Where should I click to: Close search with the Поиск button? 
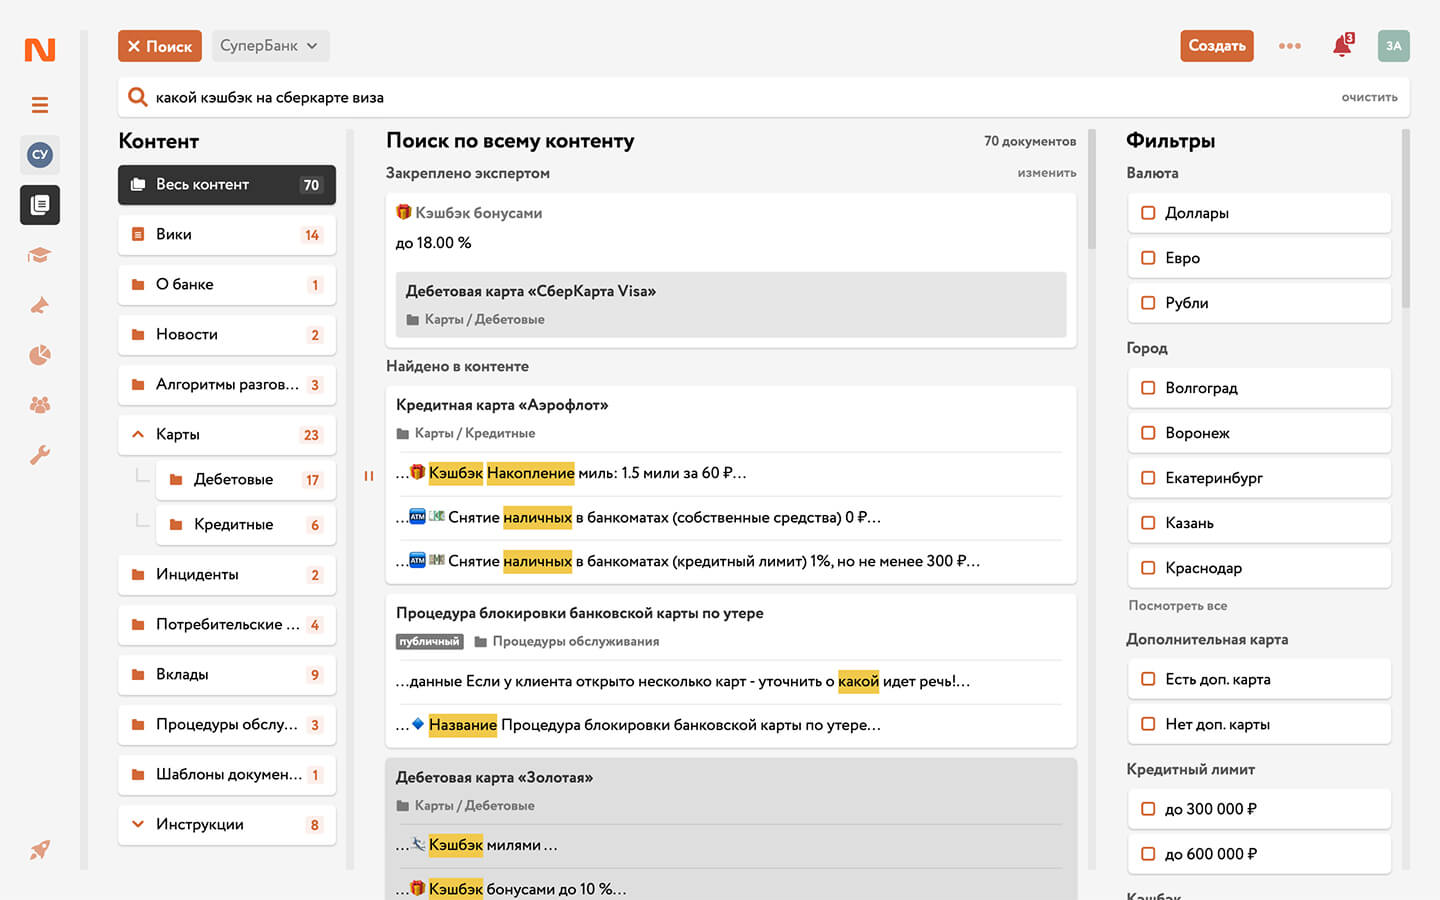pyautogui.click(x=160, y=46)
